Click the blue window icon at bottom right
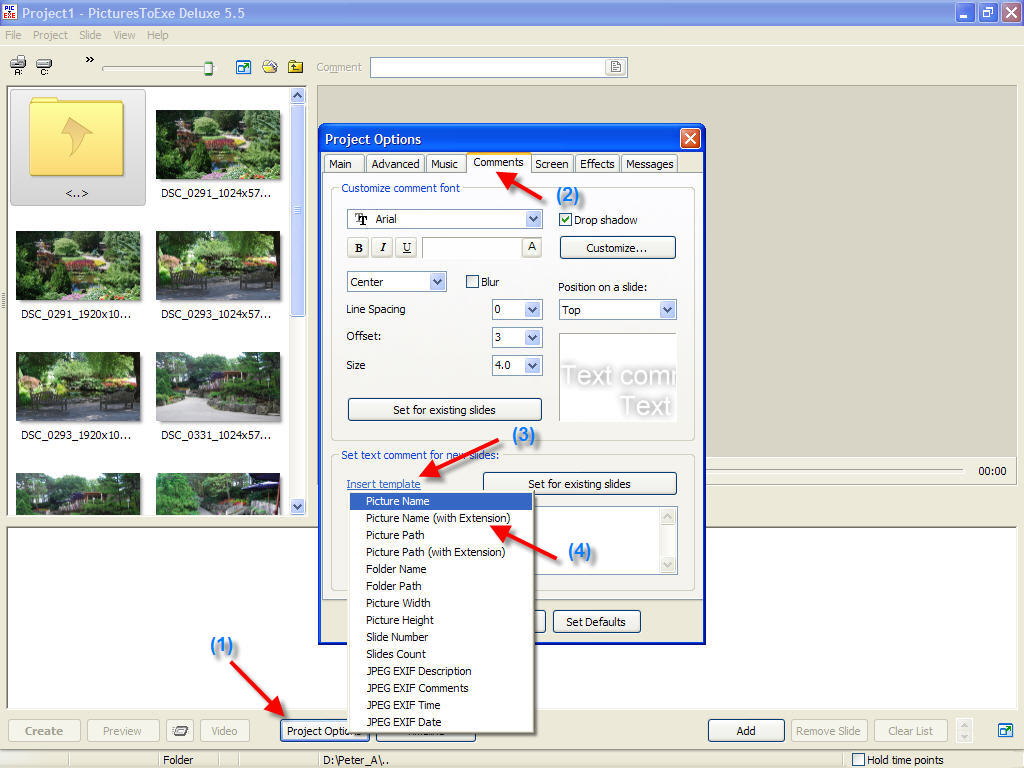 click(x=1006, y=730)
